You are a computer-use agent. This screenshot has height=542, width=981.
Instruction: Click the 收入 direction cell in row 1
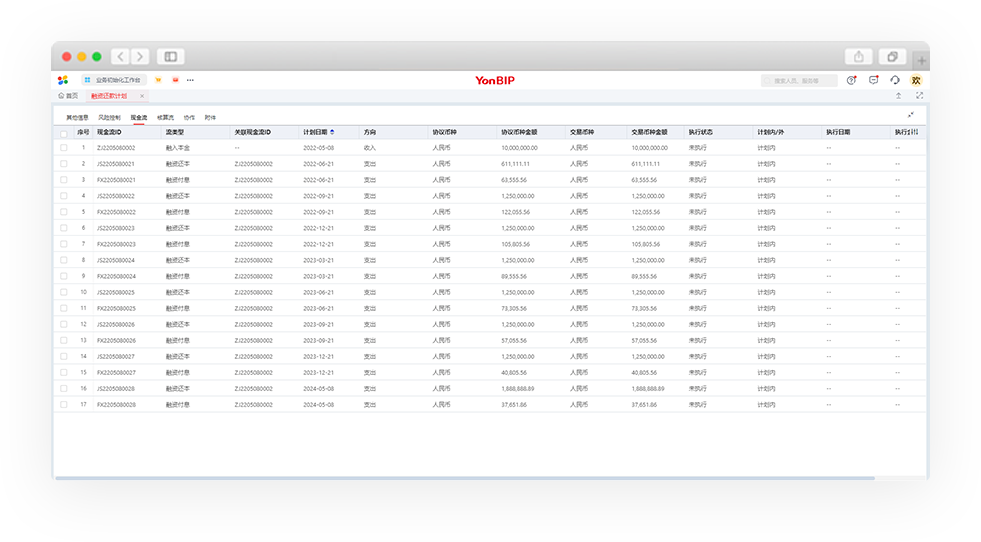(x=370, y=148)
